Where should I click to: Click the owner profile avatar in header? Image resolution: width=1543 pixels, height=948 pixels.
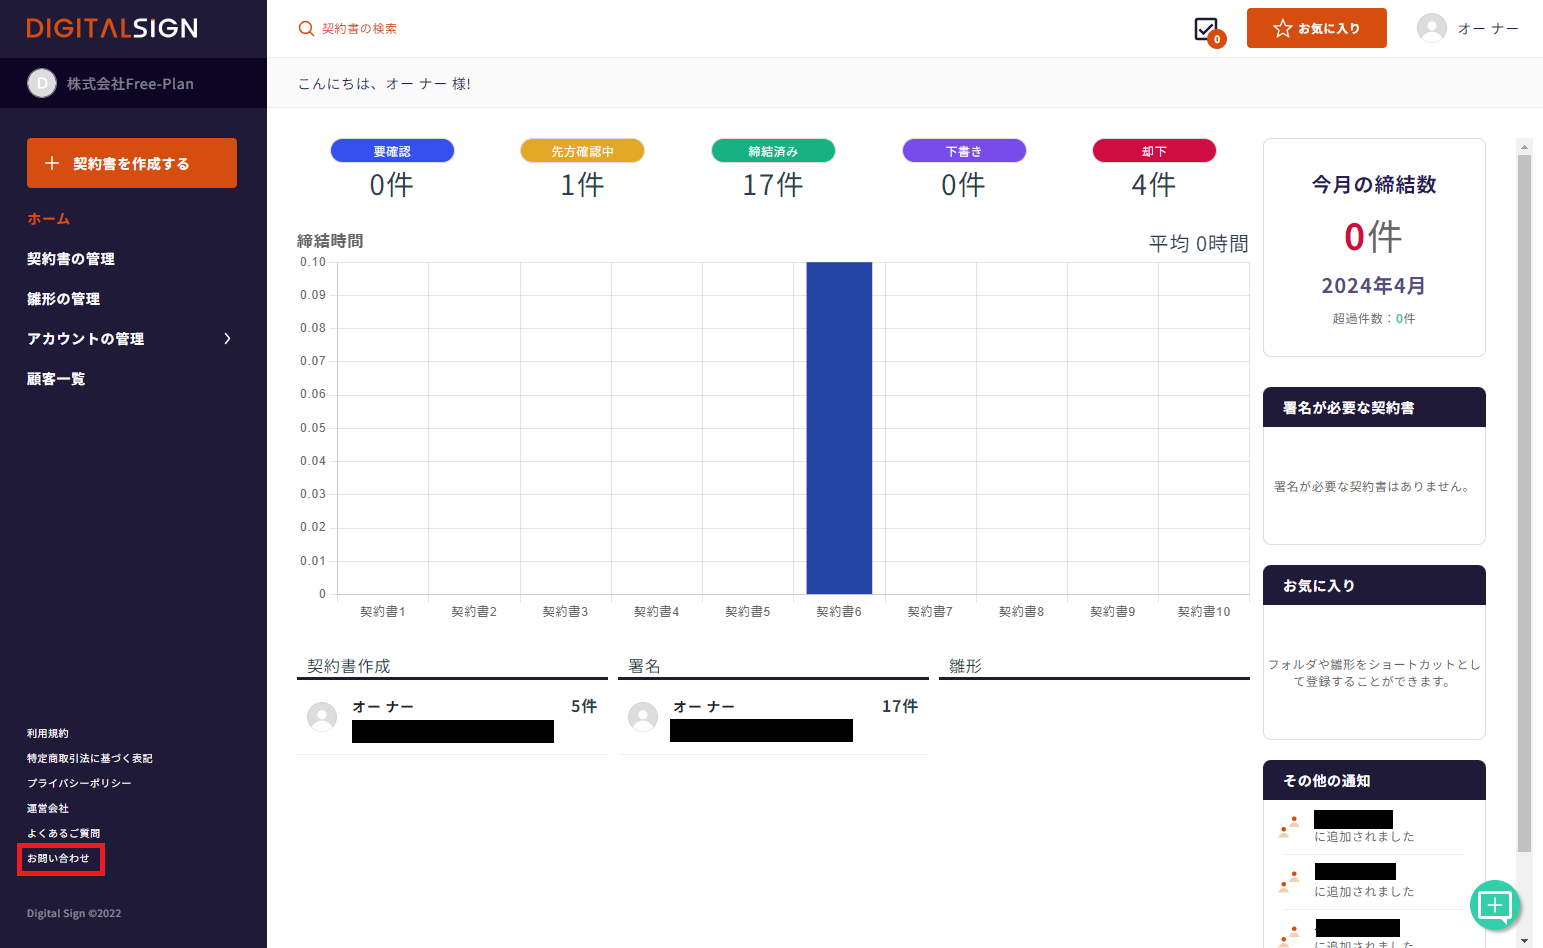click(1432, 28)
